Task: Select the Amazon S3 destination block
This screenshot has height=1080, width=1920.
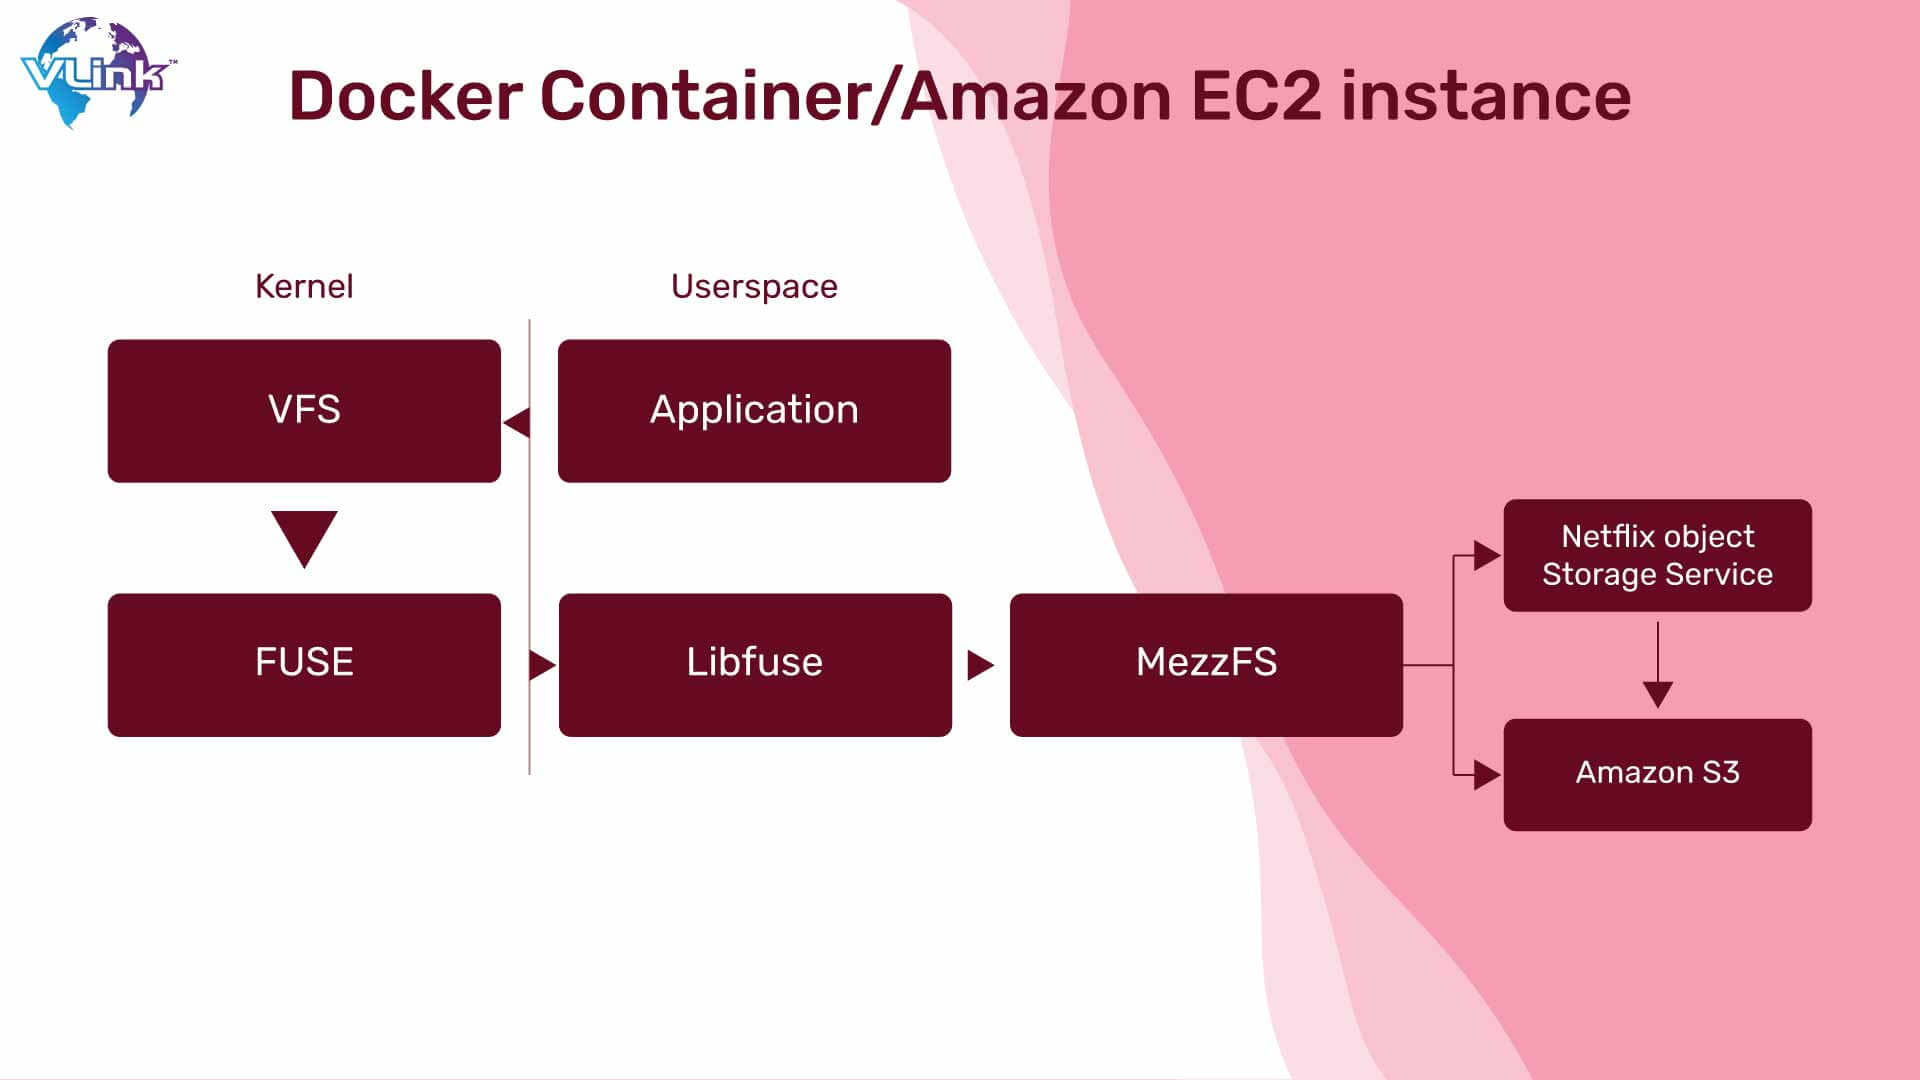Action: pos(1658,771)
